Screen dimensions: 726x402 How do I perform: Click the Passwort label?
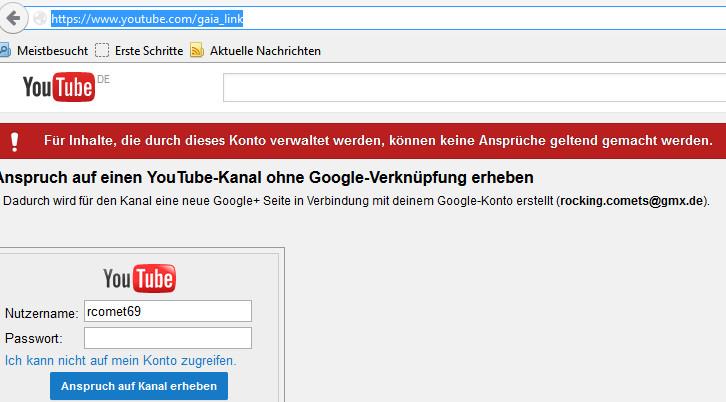(x=33, y=339)
